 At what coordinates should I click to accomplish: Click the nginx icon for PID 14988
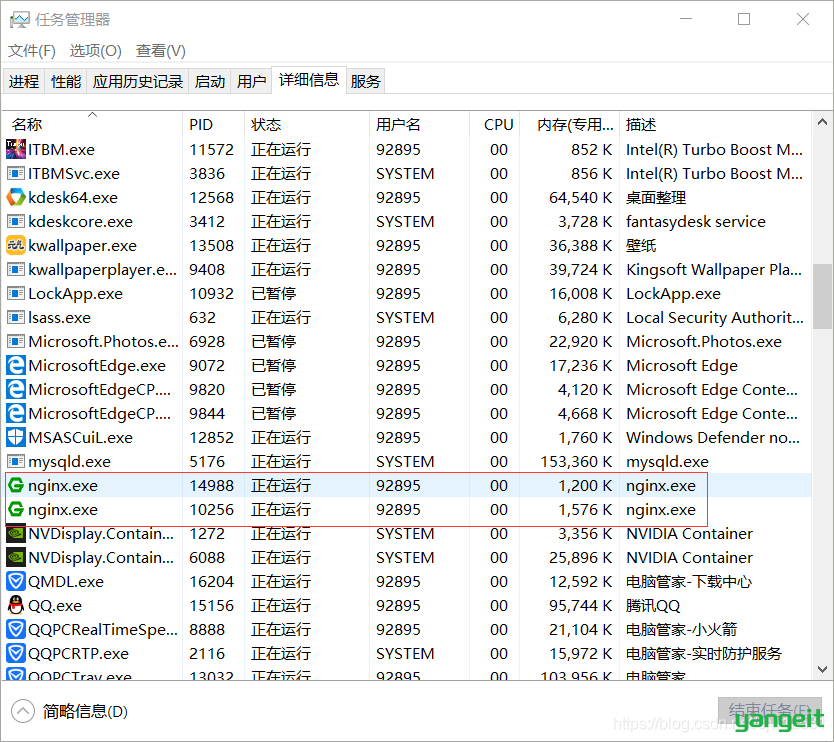point(15,485)
